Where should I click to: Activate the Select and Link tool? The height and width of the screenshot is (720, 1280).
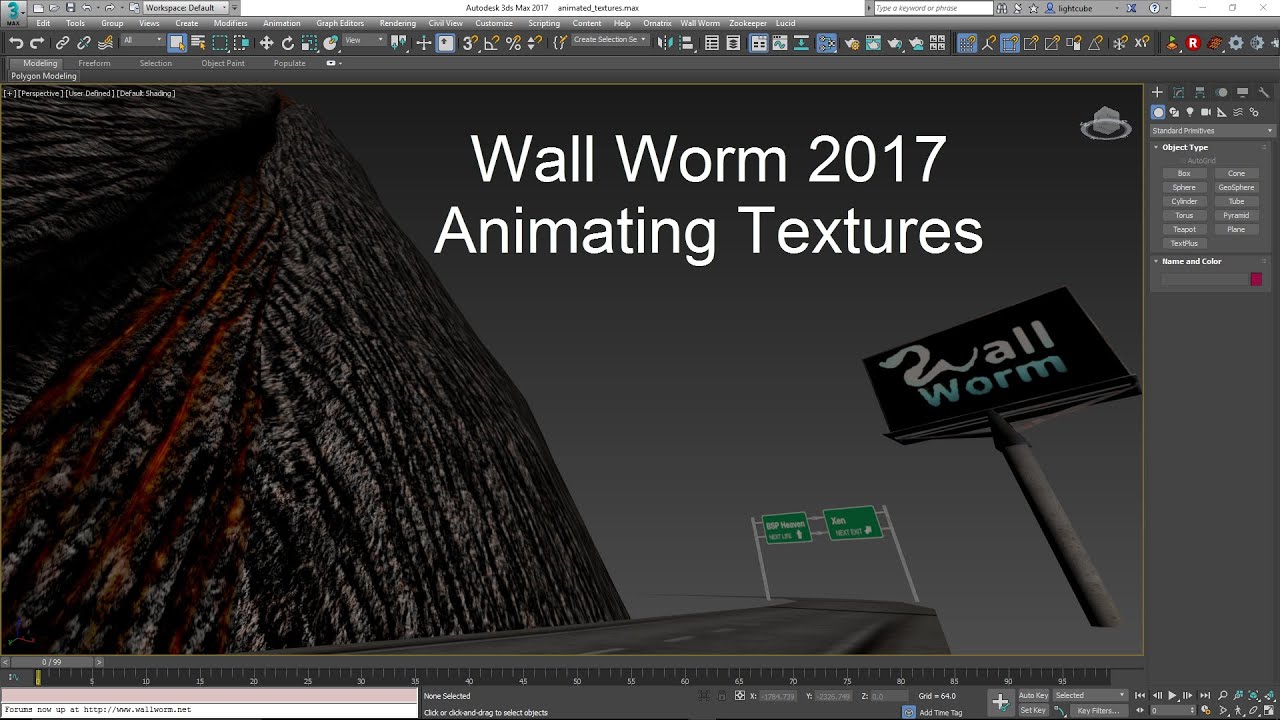click(62, 43)
